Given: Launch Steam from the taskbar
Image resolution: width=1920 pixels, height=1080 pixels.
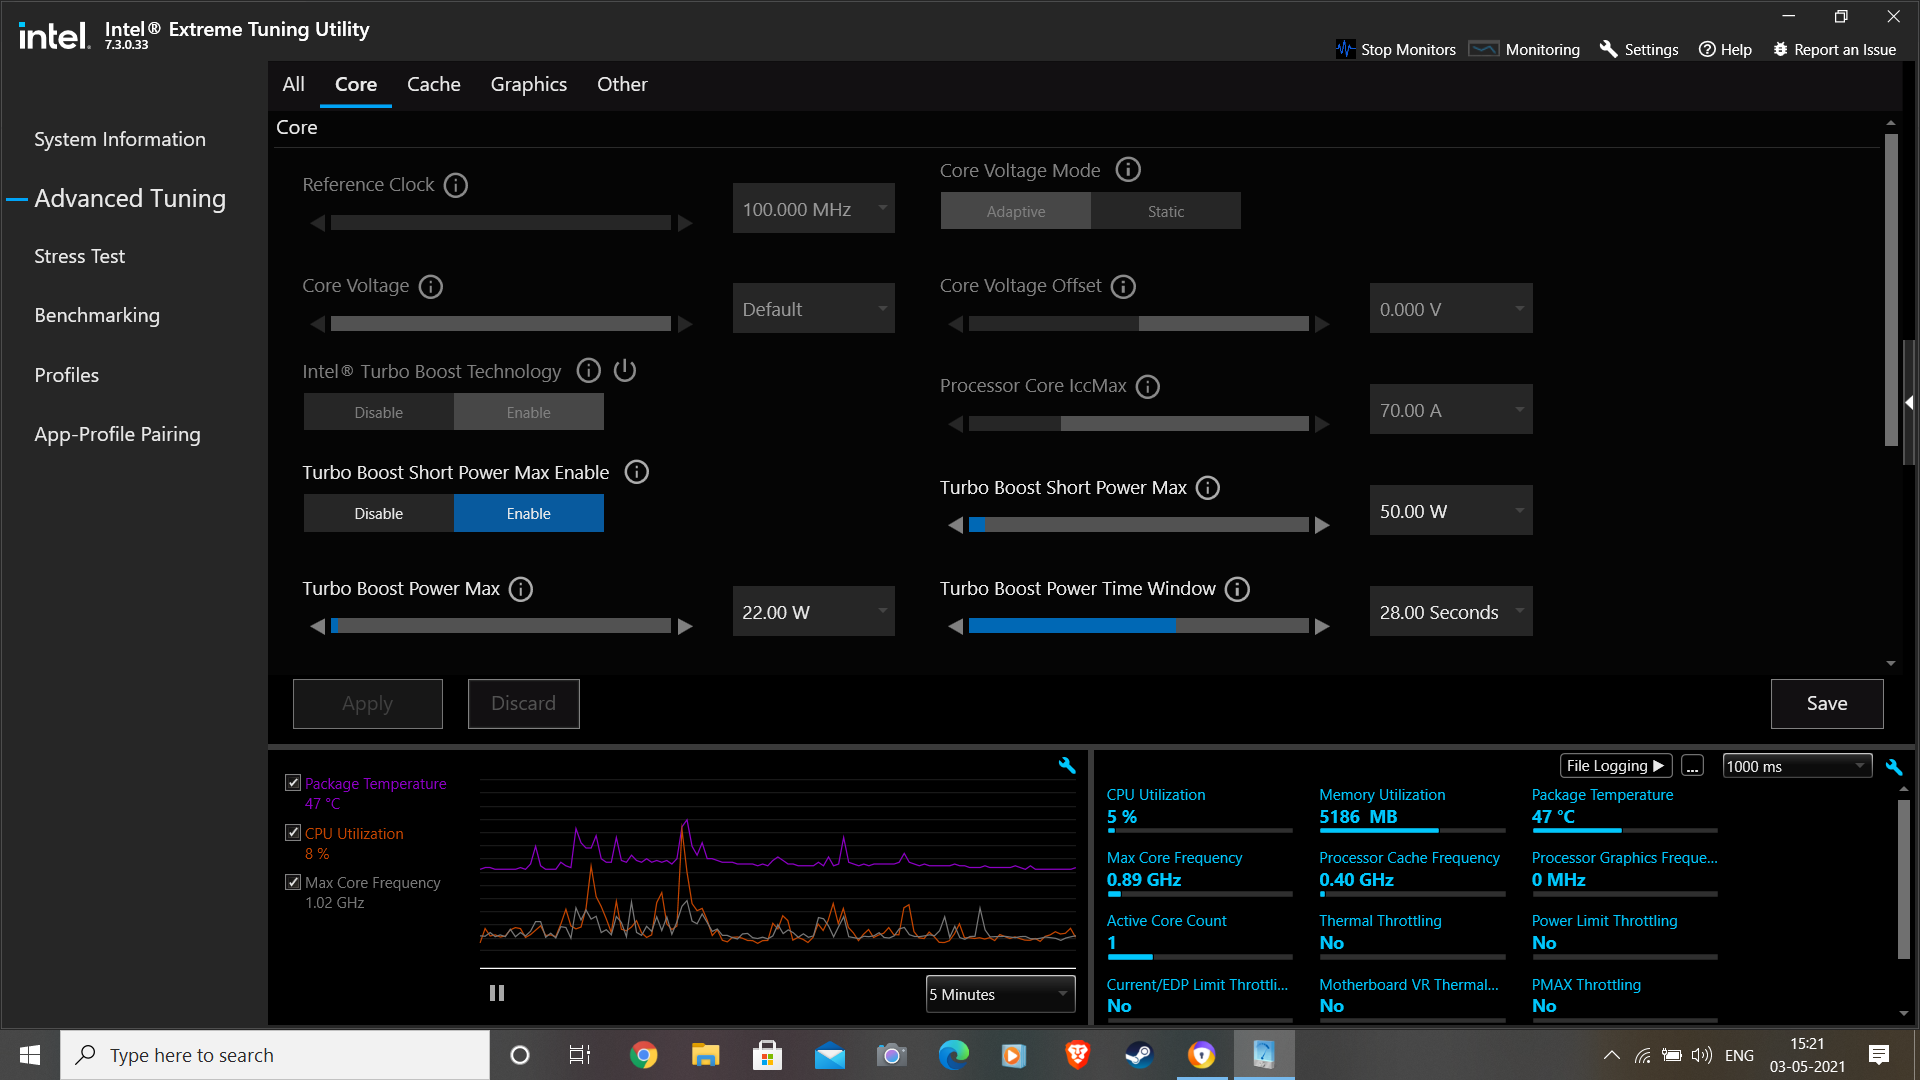Looking at the screenshot, I should point(1139,1055).
